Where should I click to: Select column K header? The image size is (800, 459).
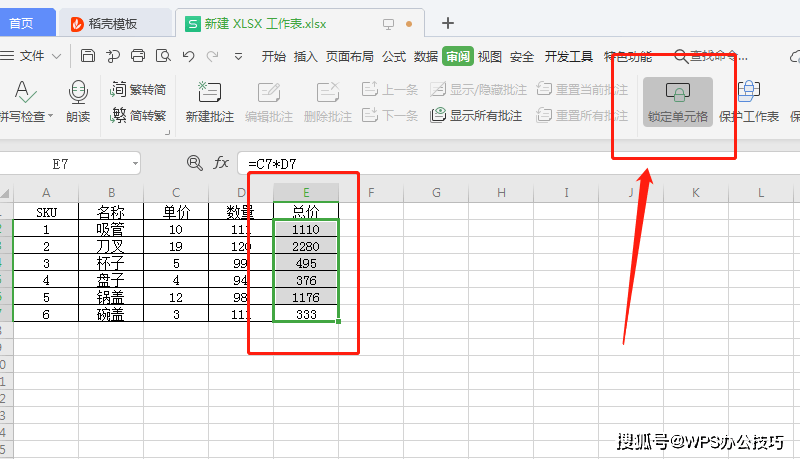pyautogui.click(x=696, y=192)
